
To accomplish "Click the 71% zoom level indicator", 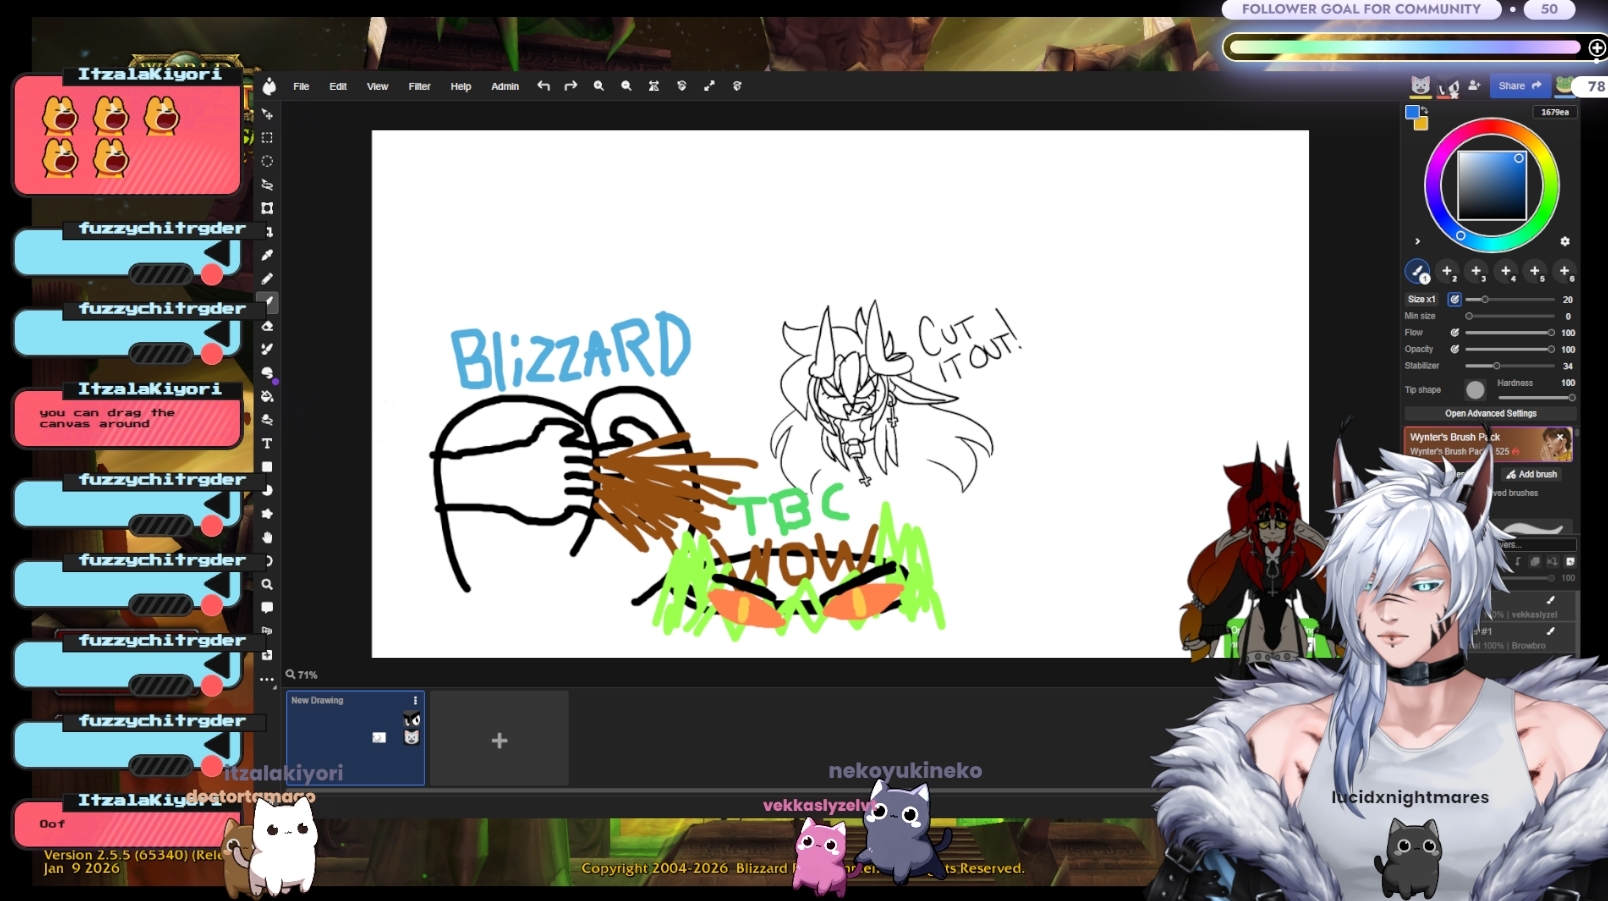I will 302,675.
